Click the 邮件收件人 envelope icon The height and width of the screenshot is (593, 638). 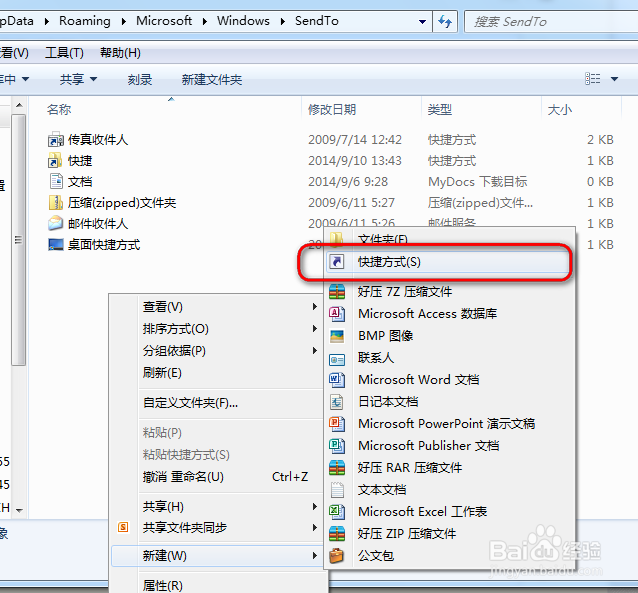point(56,223)
